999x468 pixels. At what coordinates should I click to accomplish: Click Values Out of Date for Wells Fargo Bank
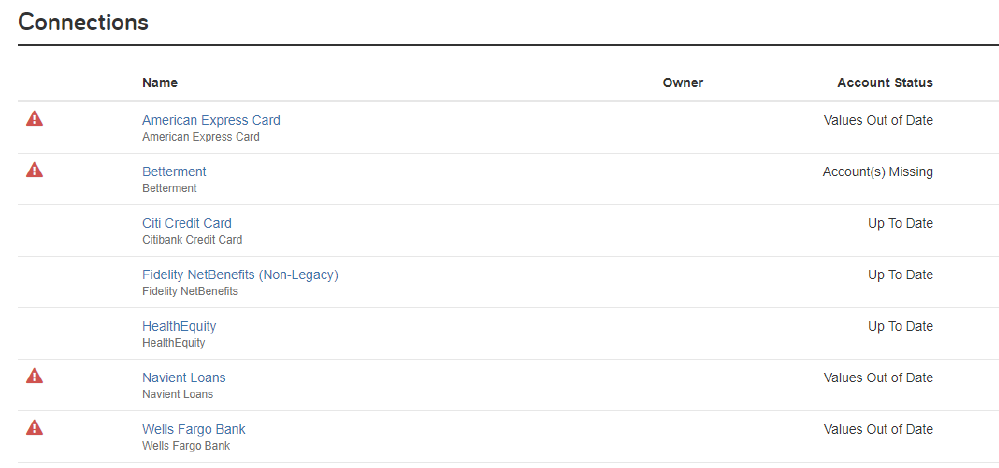click(x=878, y=429)
